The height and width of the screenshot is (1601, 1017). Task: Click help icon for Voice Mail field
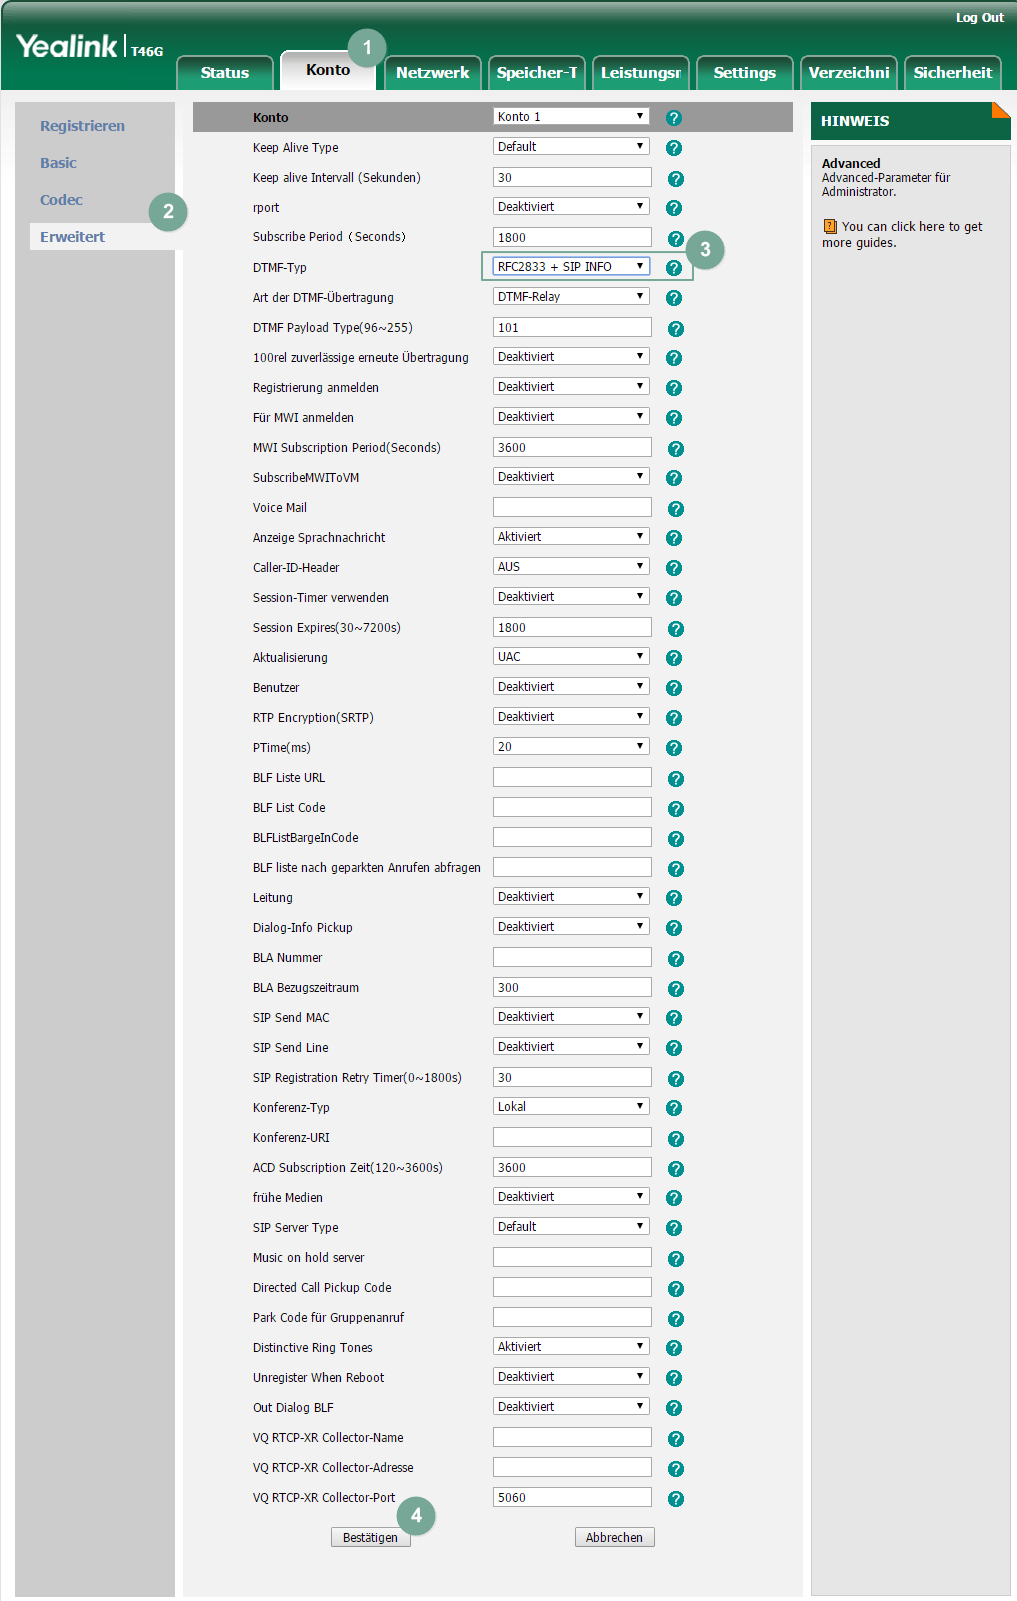676,509
